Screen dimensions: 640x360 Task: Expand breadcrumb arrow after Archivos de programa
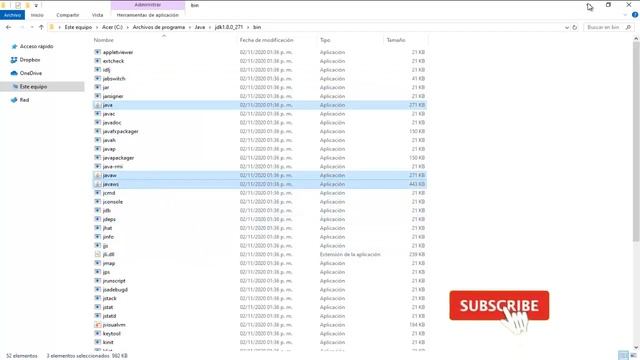point(190,27)
